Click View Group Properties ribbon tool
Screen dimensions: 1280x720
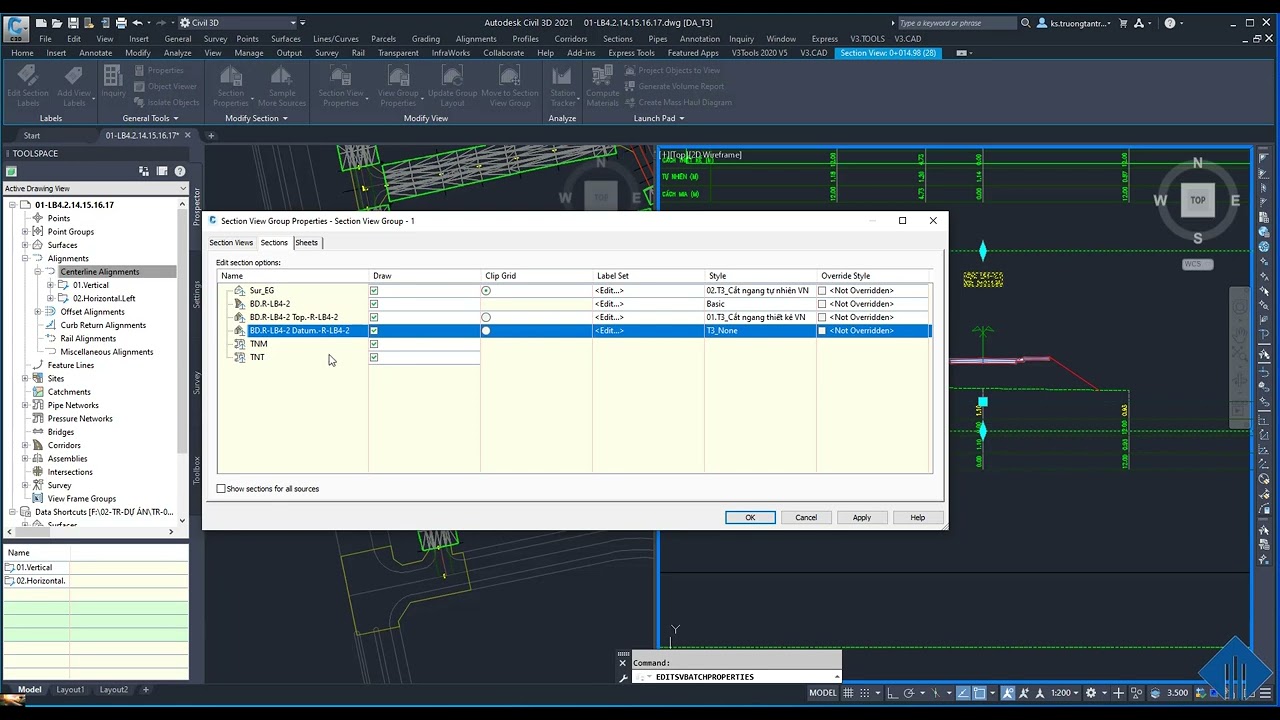coord(398,87)
